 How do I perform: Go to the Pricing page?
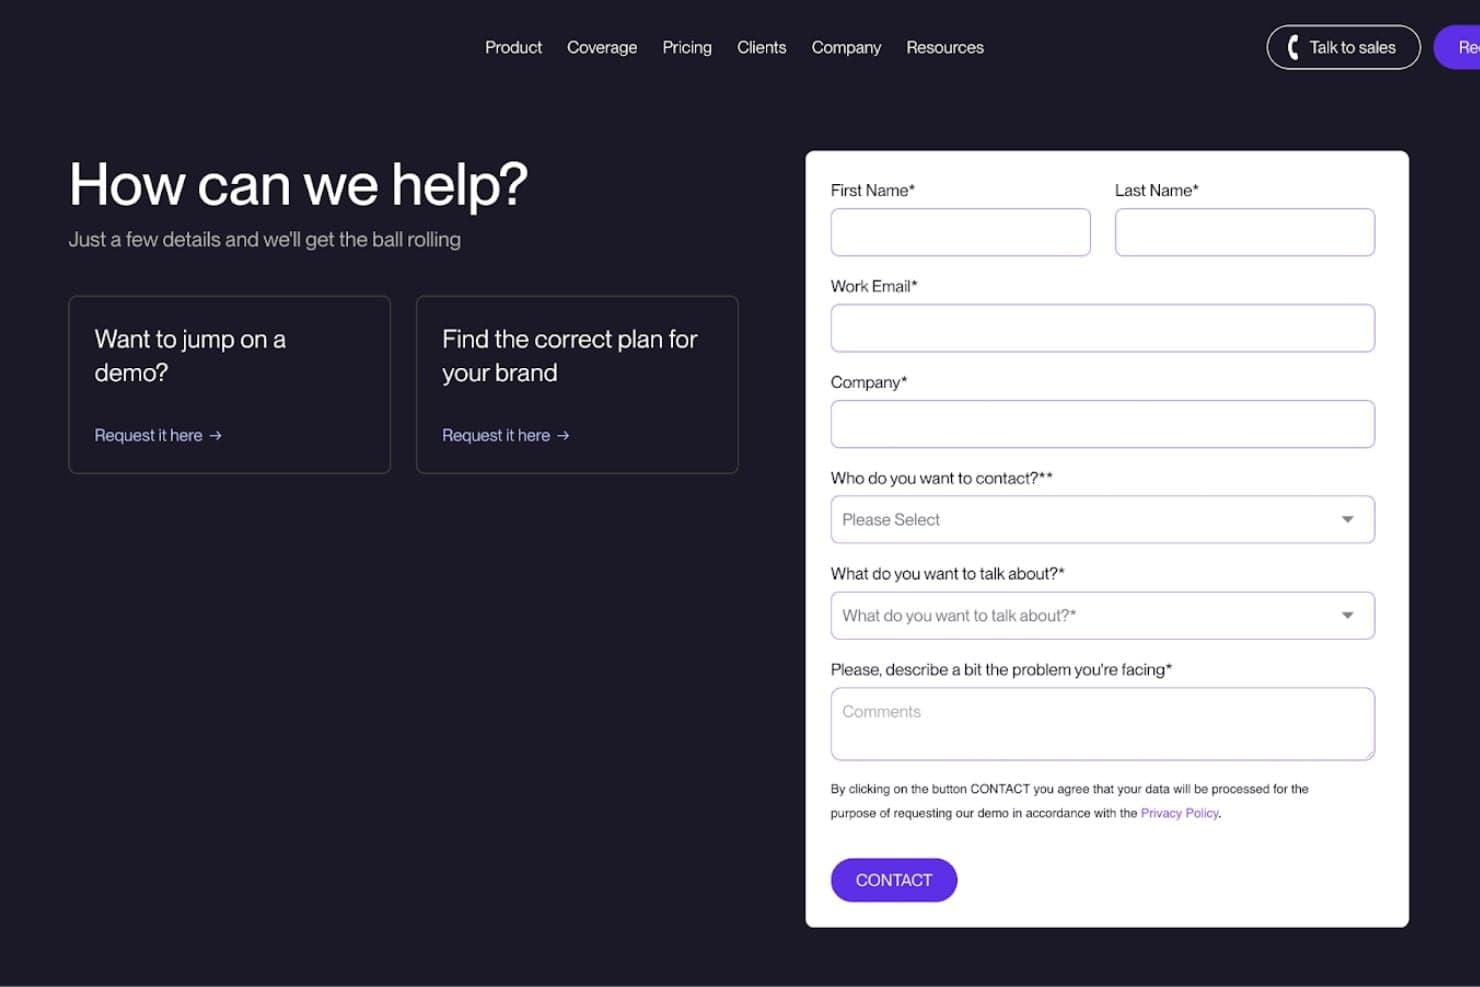(x=687, y=47)
